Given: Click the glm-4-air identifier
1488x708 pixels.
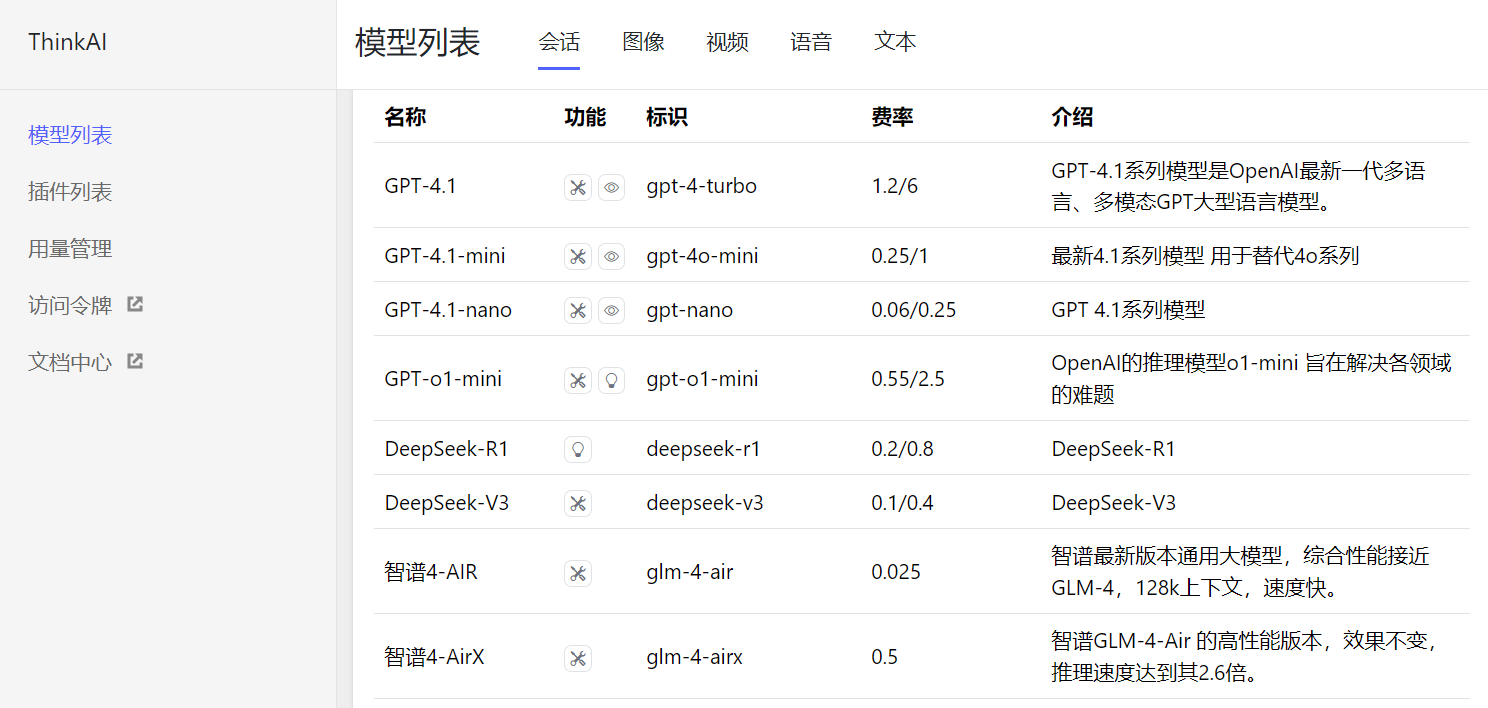Looking at the screenshot, I should tap(691, 573).
